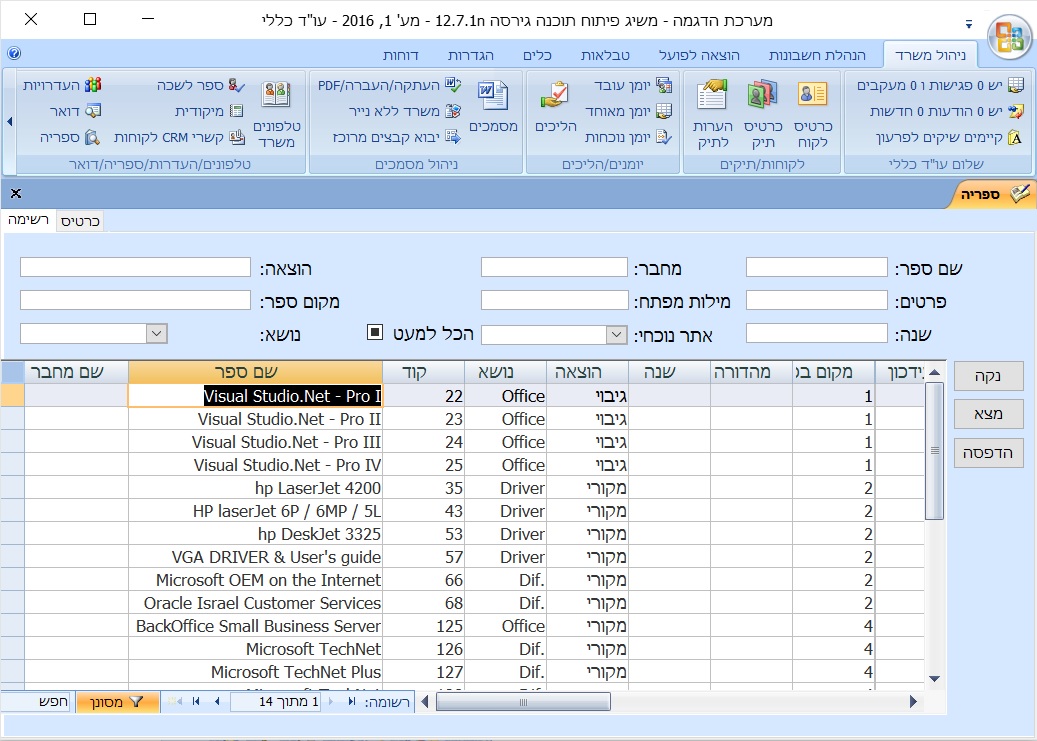Switch to the הגדרות ribbon tab
1037x741 pixels.
tap(471, 55)
